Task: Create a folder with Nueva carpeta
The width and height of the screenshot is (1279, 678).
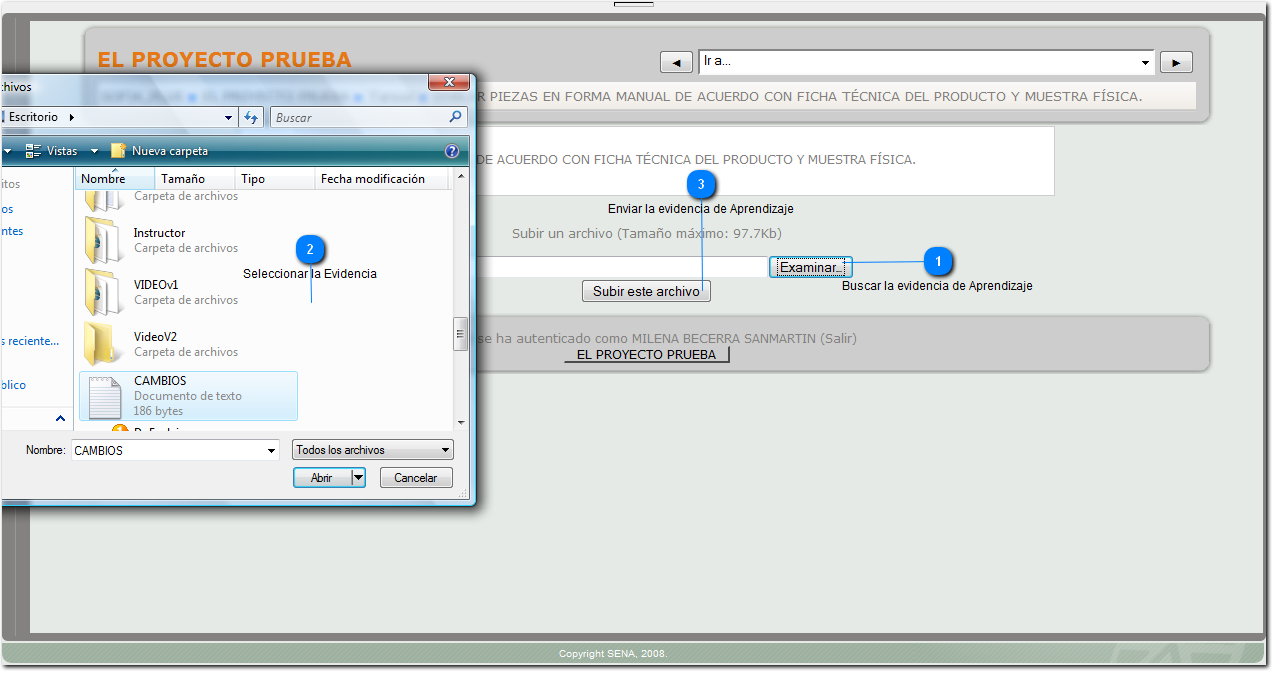Action: click(x=160, y=151)
